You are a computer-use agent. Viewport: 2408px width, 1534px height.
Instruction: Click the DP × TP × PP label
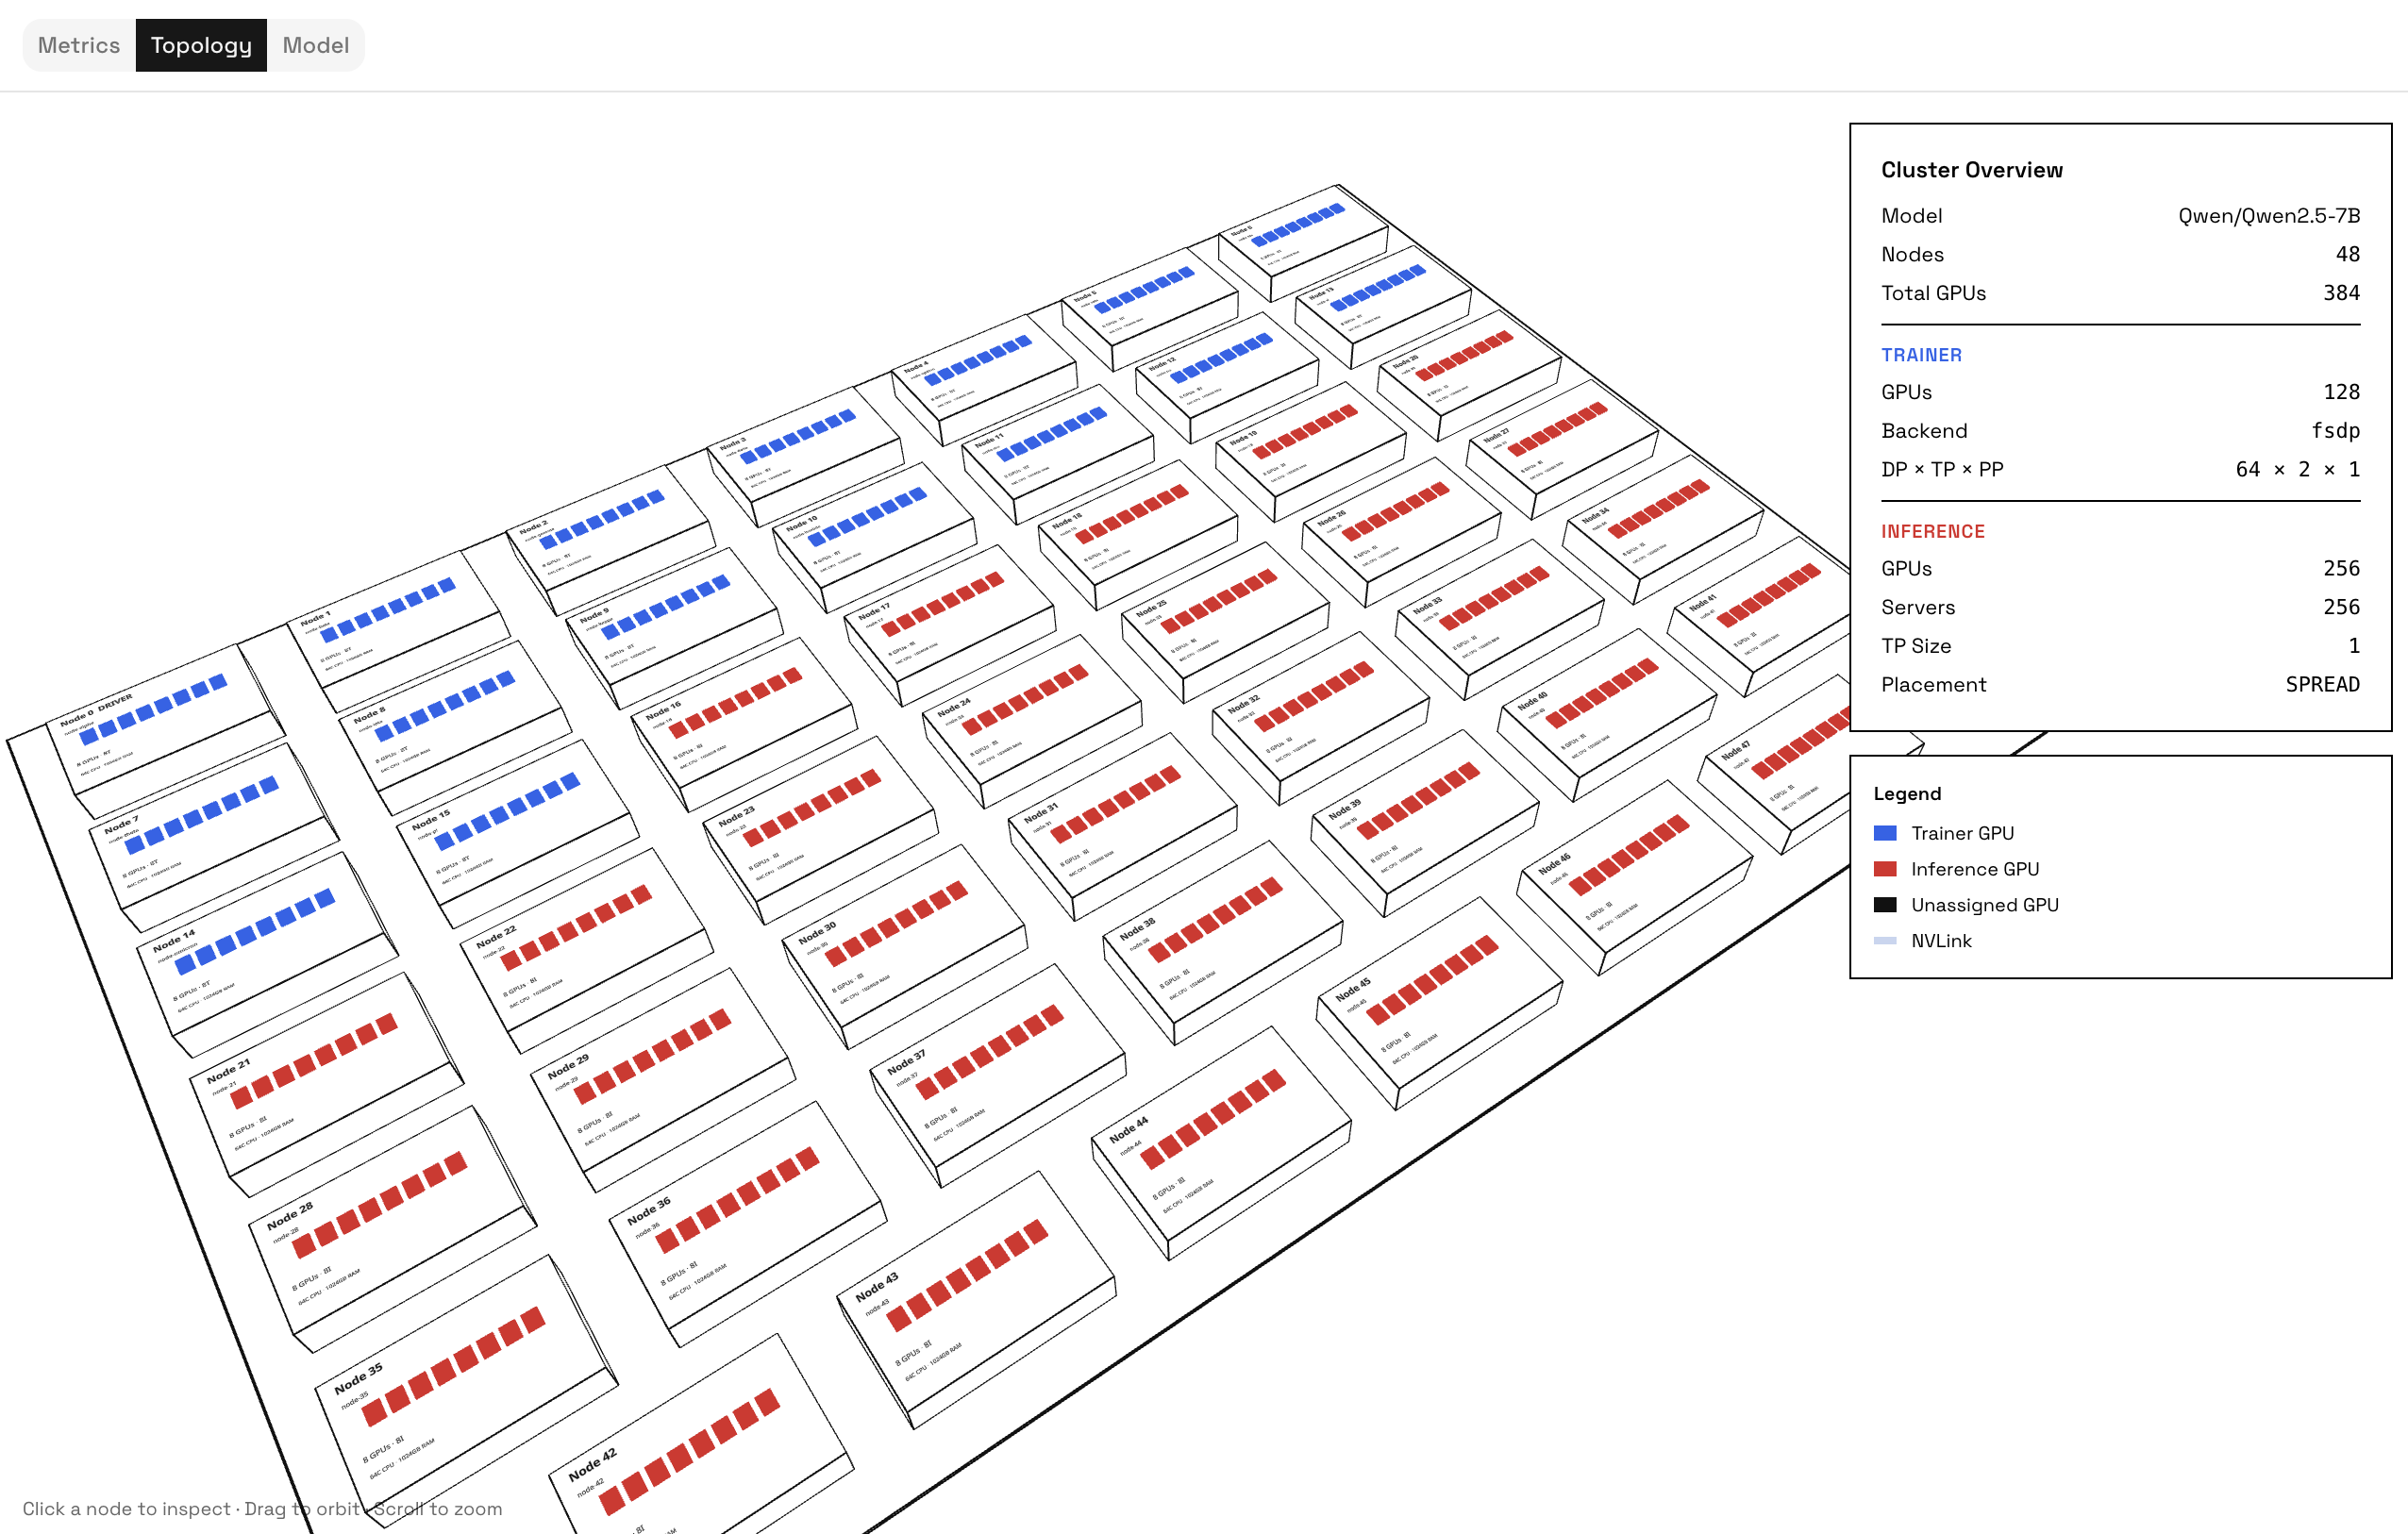point(1941,470)
